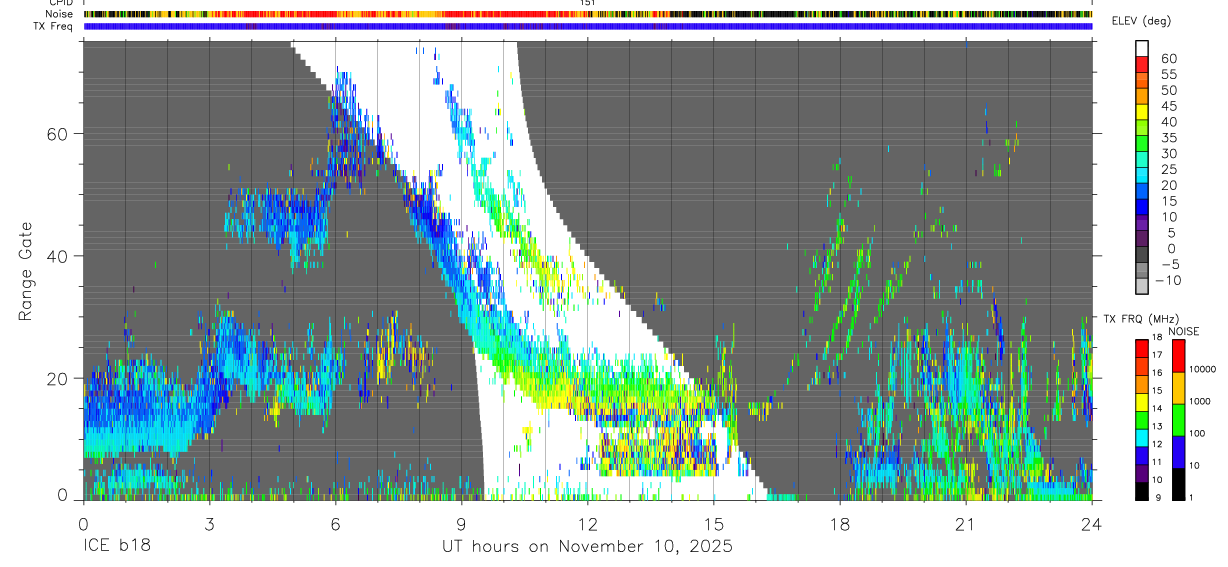
Task: Select the black bottom segment of TX FRQ bar
Action: pos(1142,491)
